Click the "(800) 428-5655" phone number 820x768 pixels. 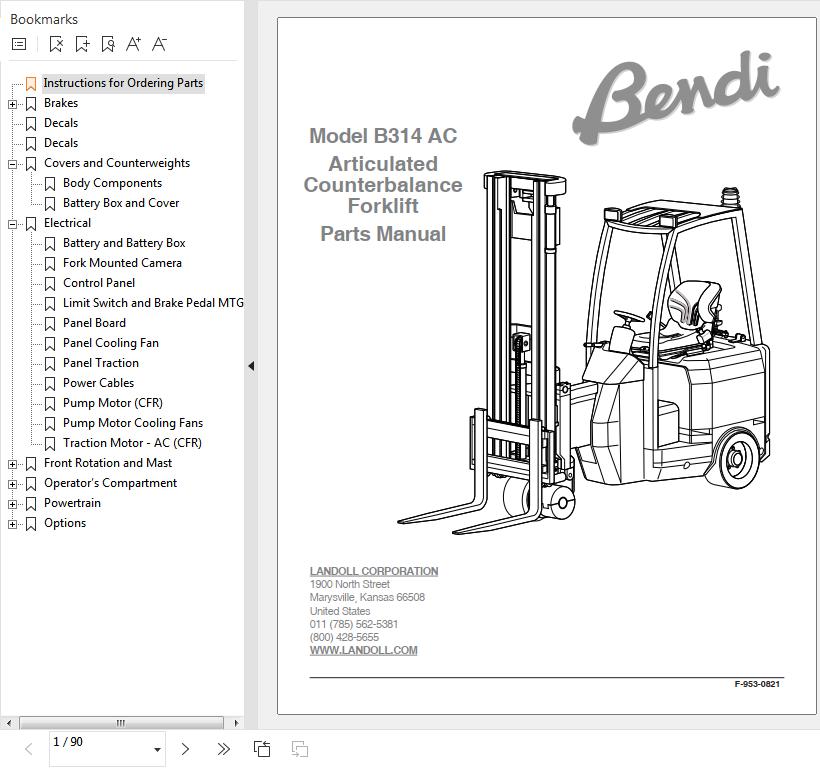pyautogui.click(x=344, y=637)
